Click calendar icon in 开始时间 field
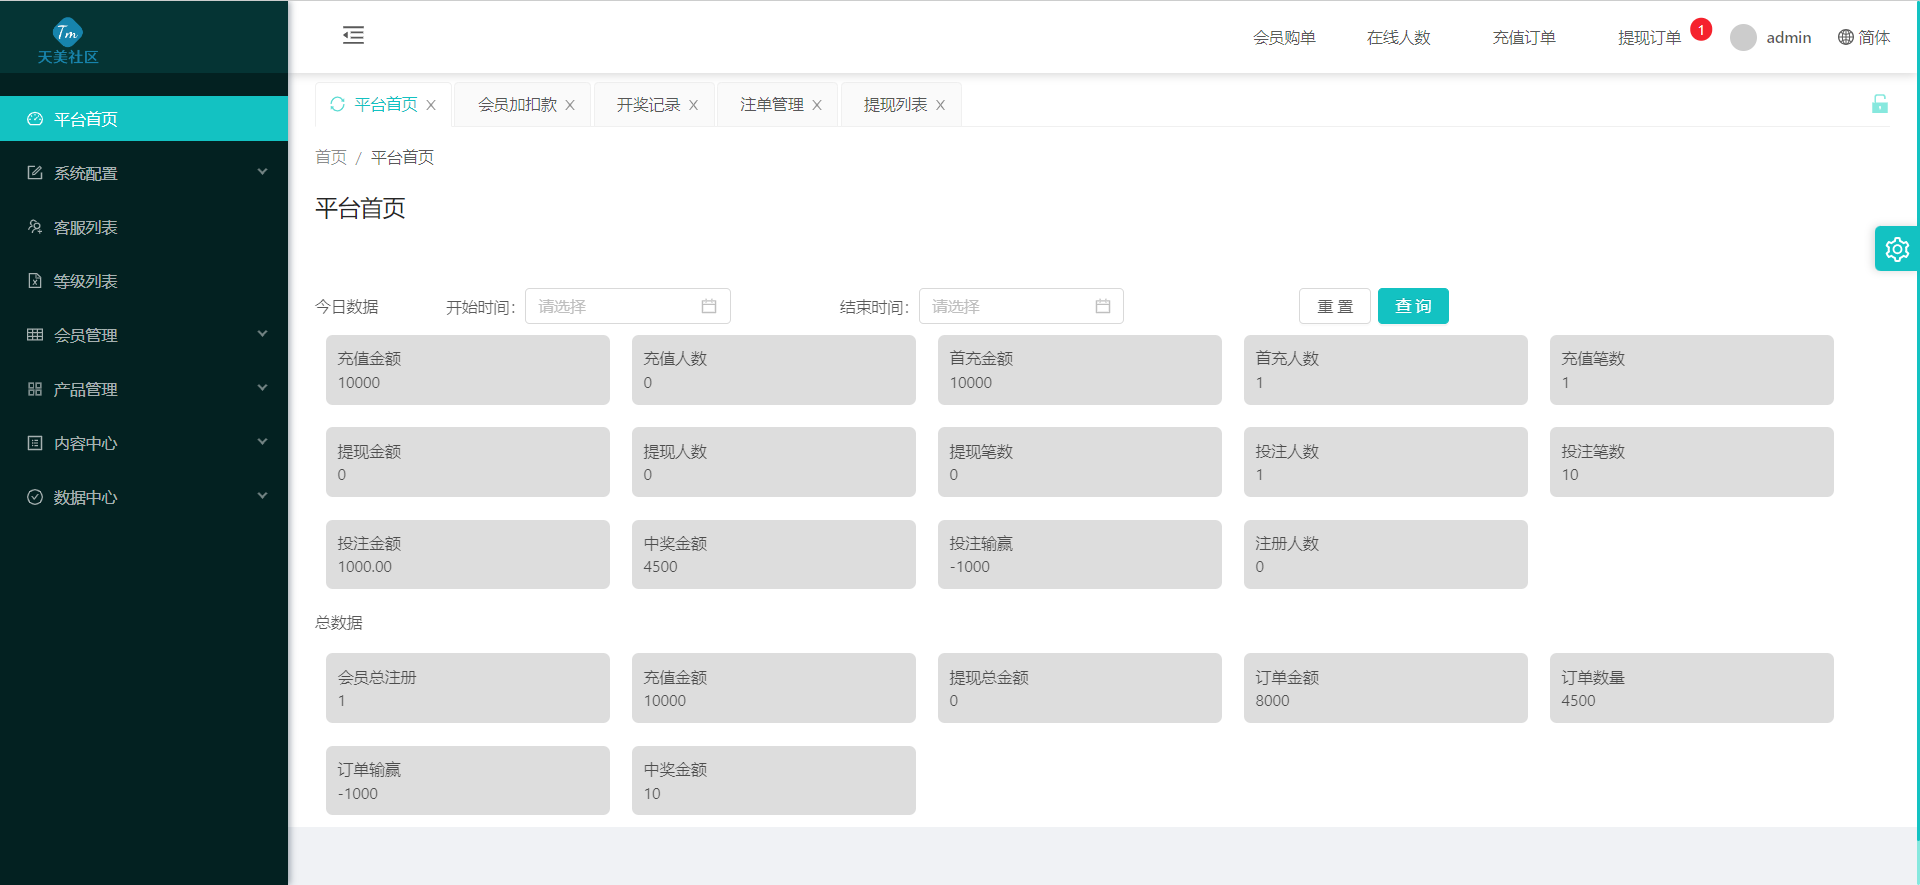This screenshot has height=885, width=1920. [709, 306]
